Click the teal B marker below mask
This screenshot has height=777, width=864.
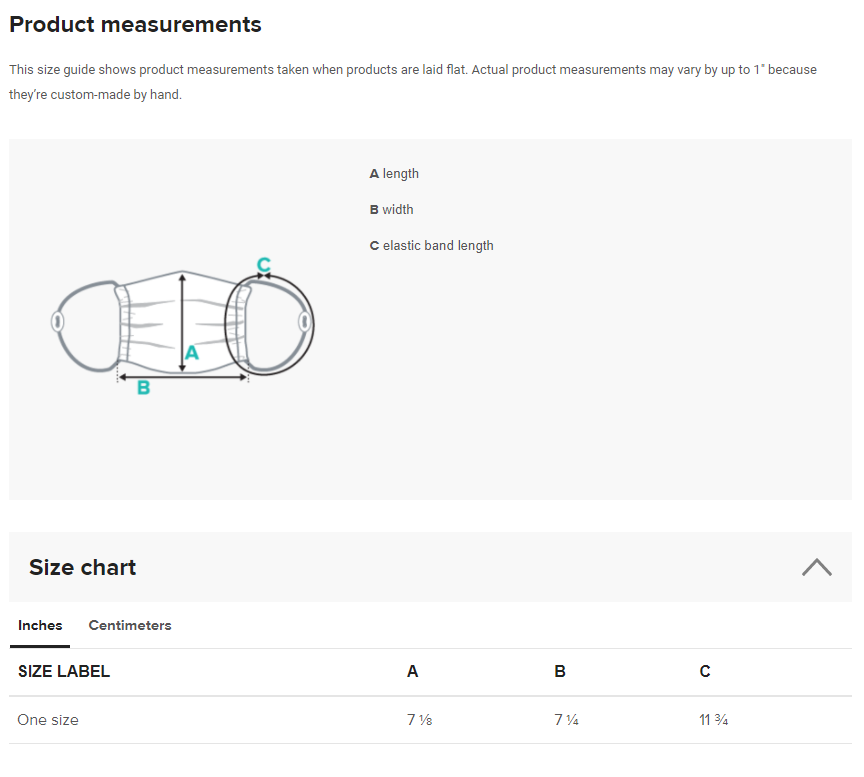click(x=143, y=387)
